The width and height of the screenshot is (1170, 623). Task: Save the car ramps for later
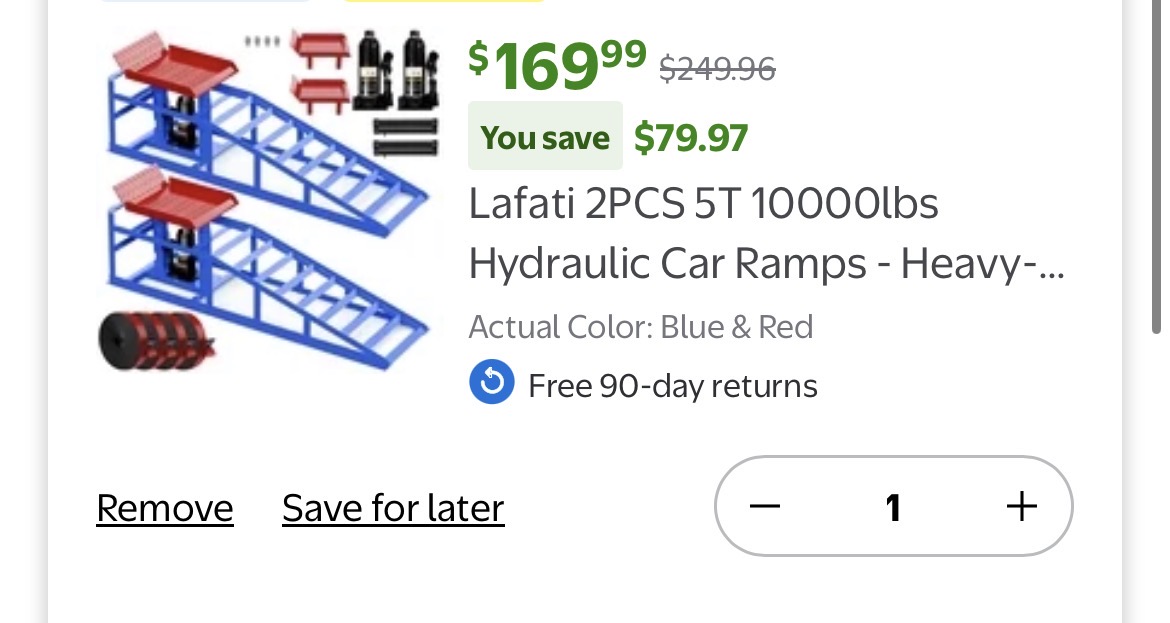coord(393,508)
